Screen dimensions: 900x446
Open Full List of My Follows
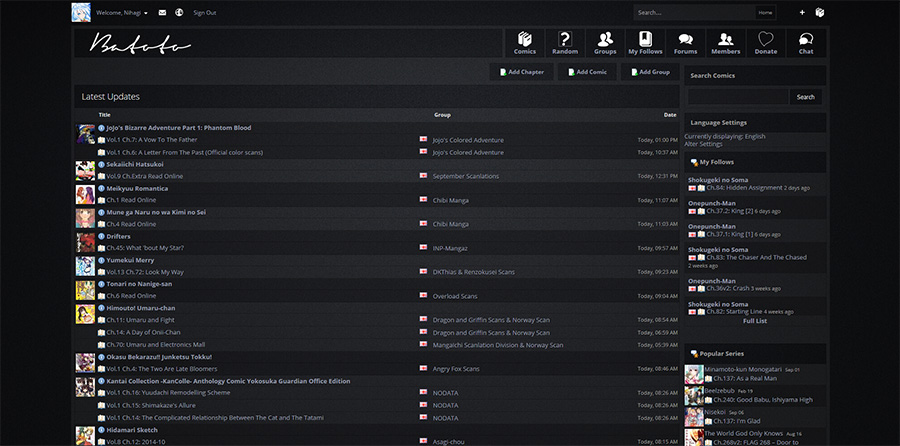coord(755,321)
